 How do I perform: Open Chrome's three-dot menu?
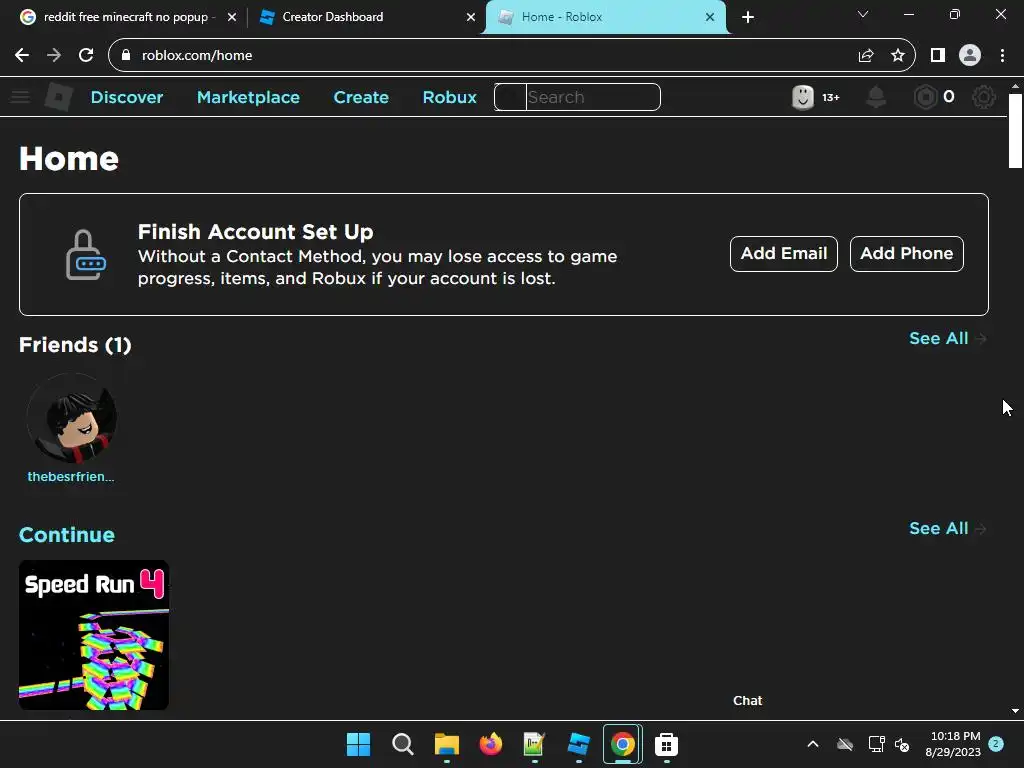(1002, 56)
